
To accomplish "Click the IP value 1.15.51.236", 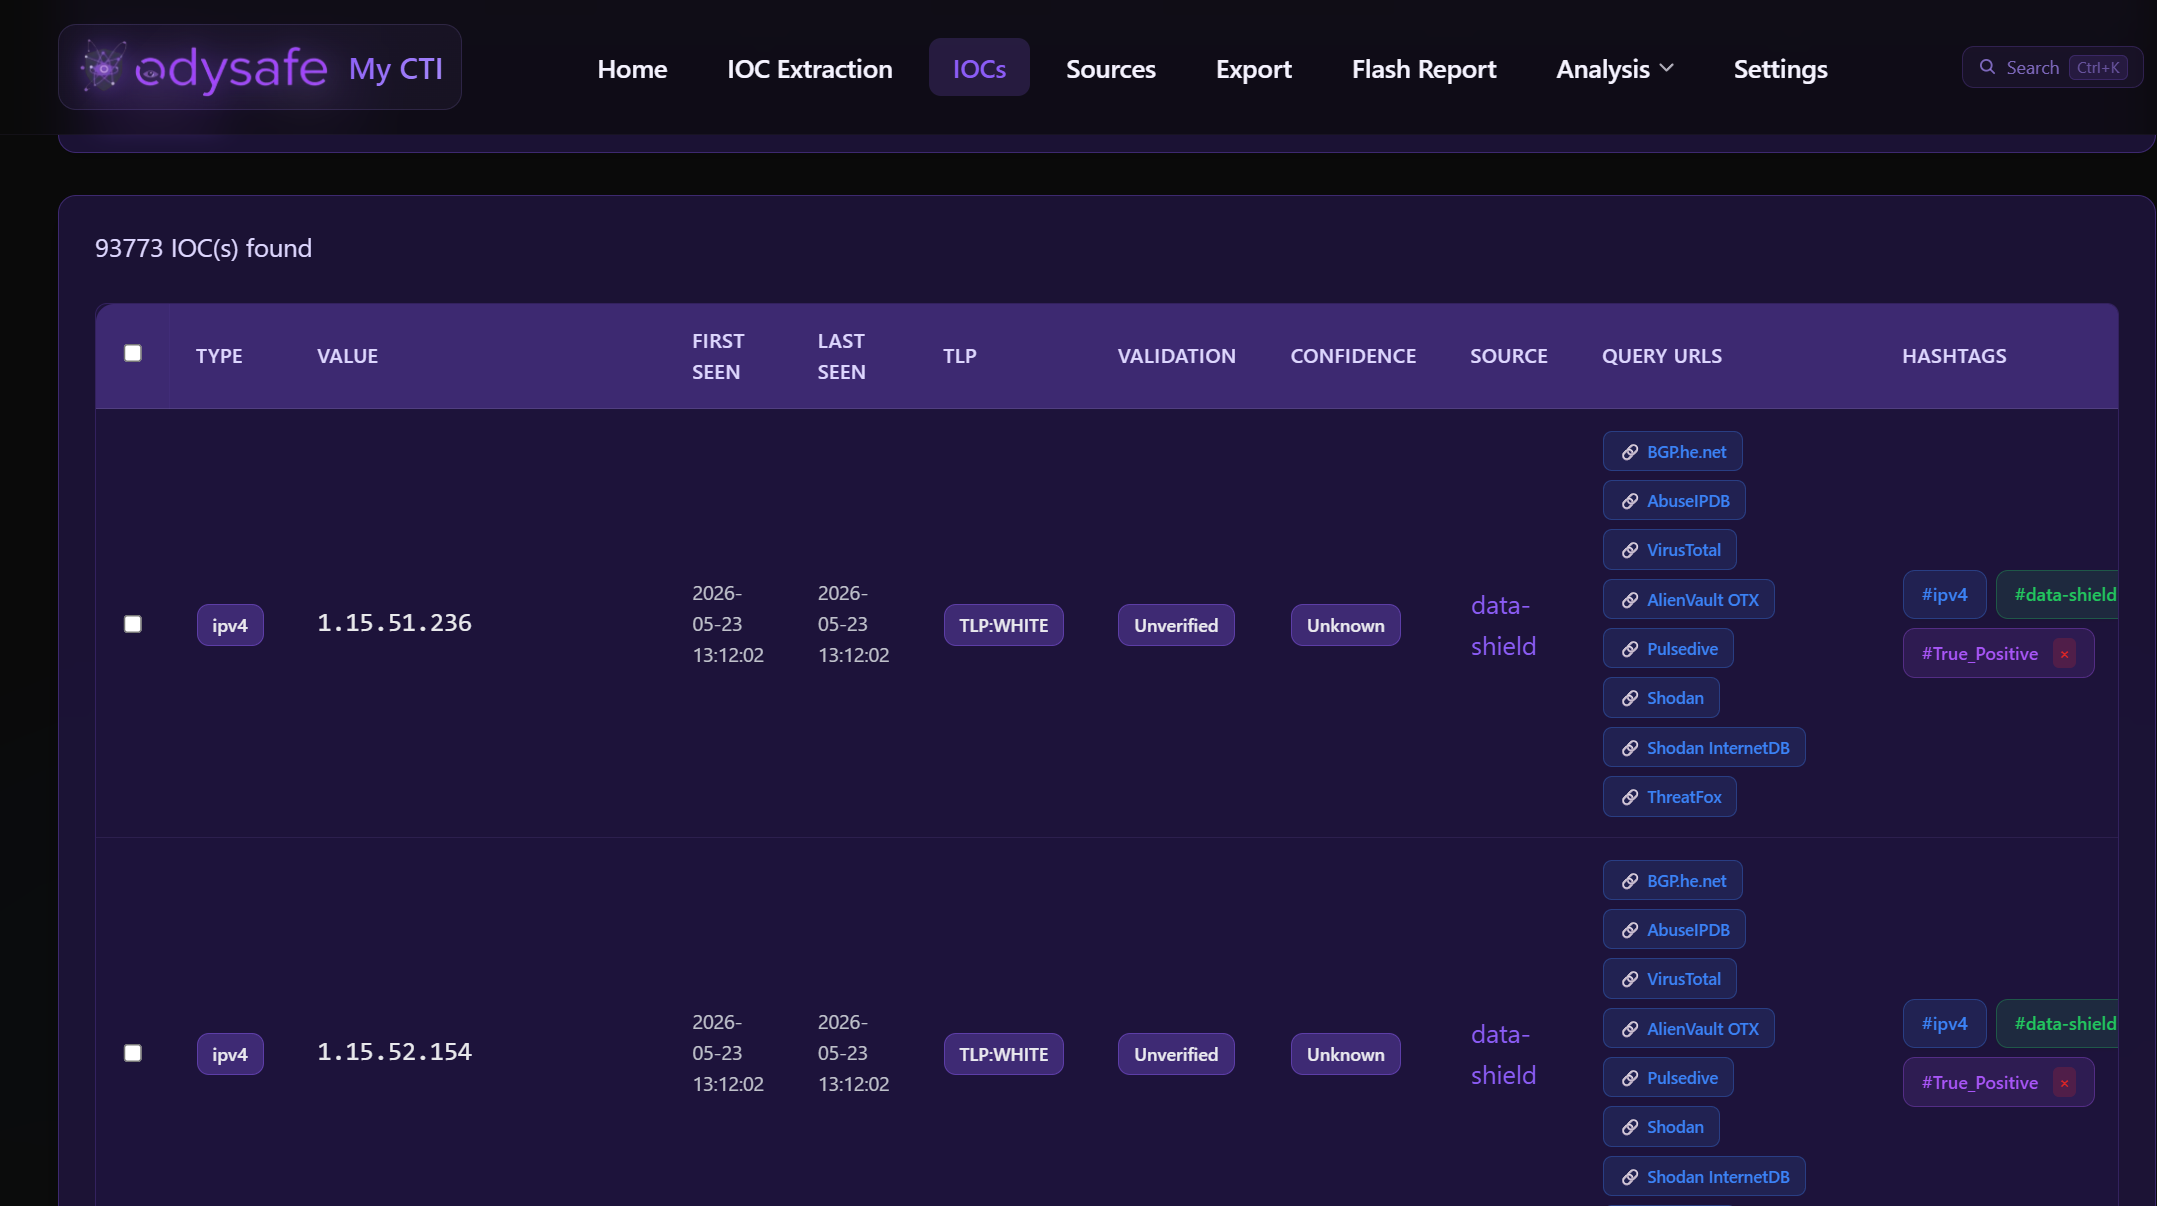I will point(394,624).
